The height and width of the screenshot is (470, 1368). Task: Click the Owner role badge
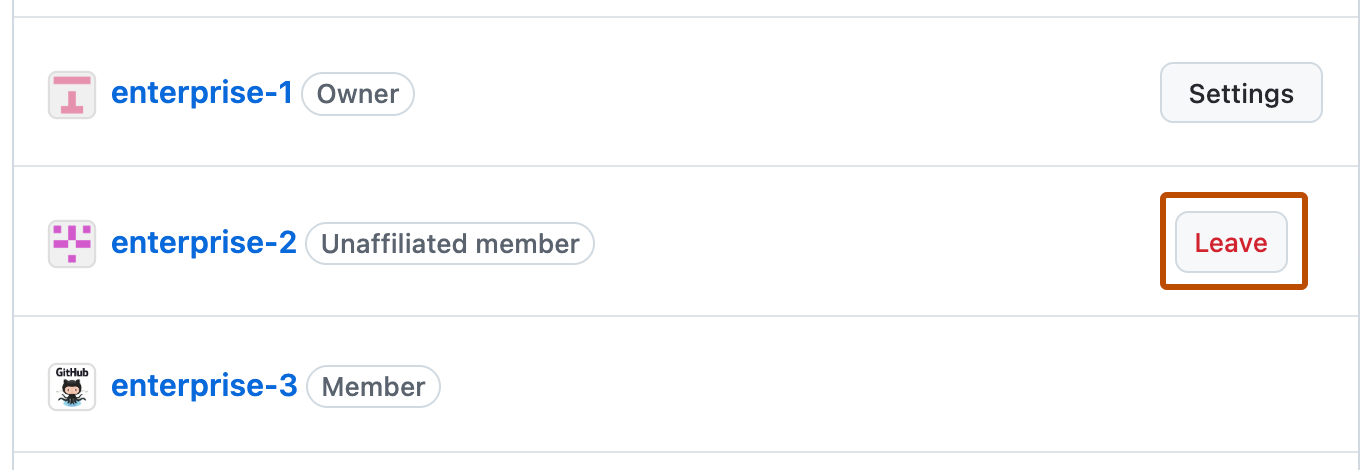[358, 94]
